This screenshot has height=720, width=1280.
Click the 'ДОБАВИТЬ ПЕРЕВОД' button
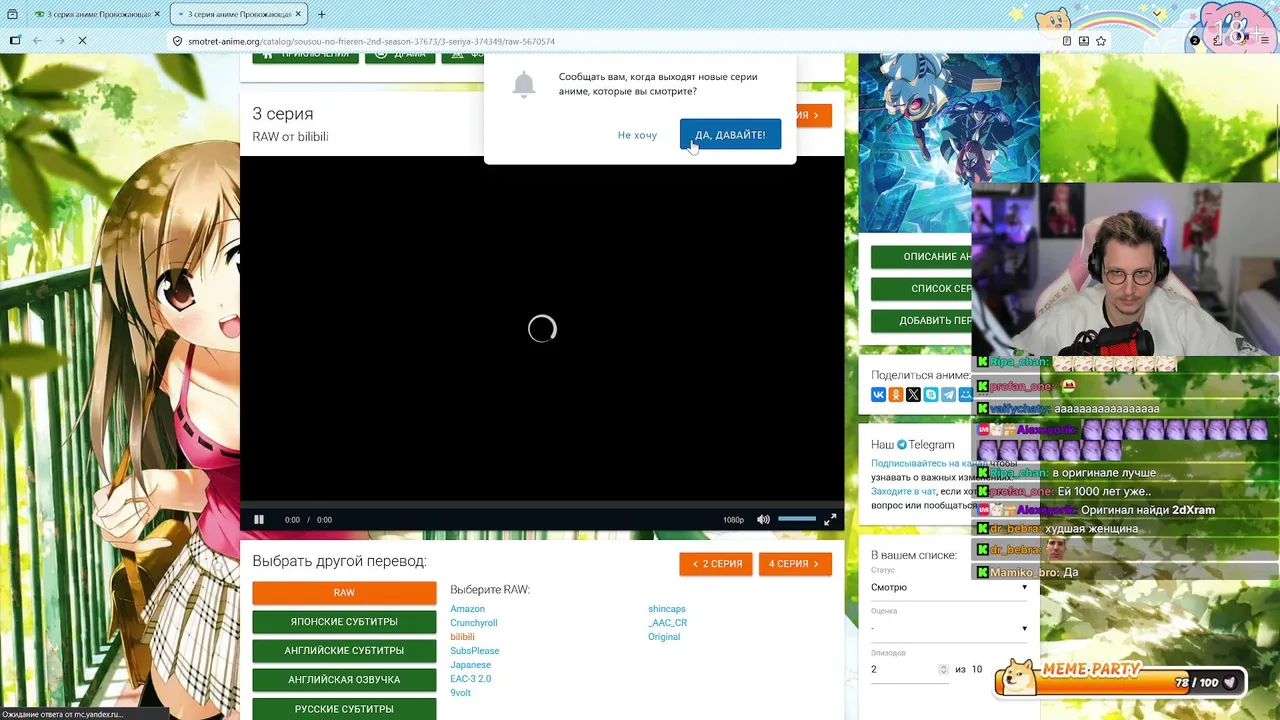click(921, 321)
